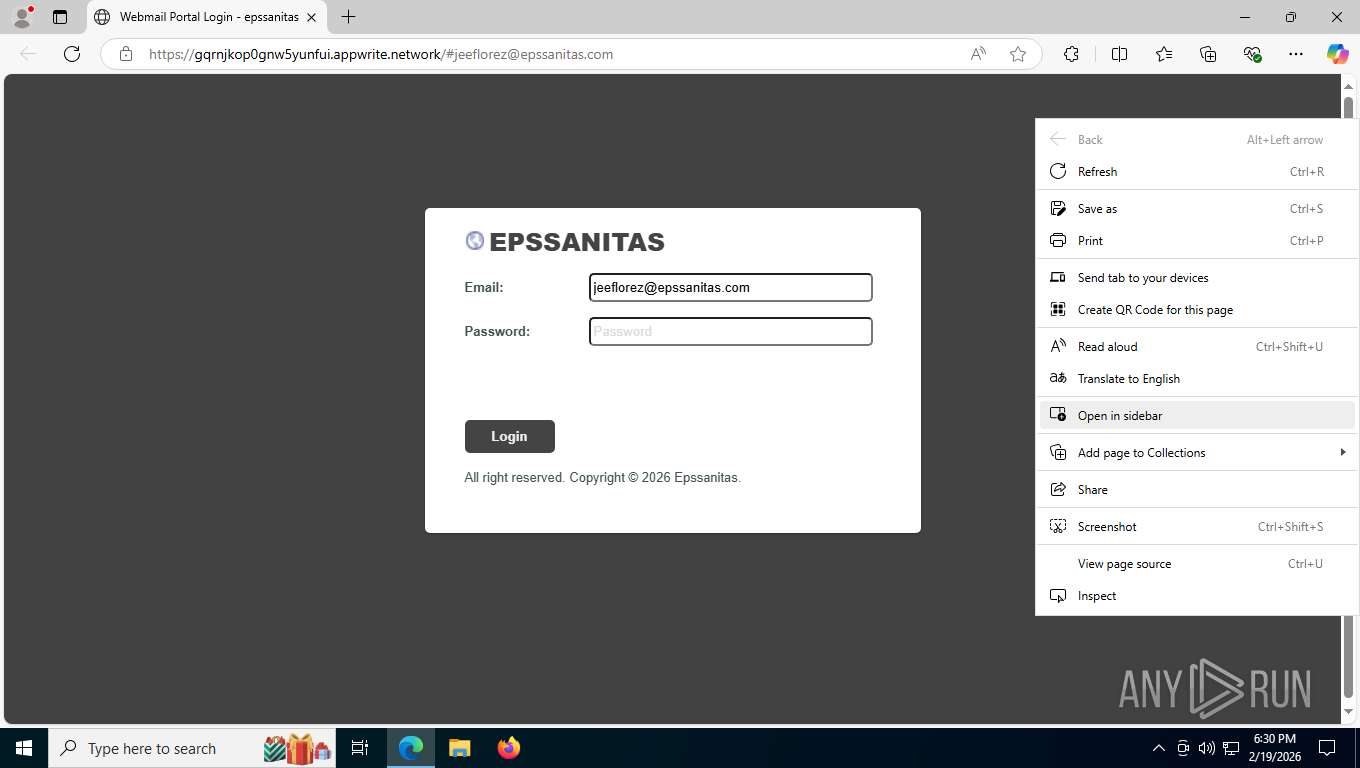Image resolution: width=1360 pixels, height=768 pixels.
Task: Select Refresh in context menu
Action: click(x=1197, y=171)
